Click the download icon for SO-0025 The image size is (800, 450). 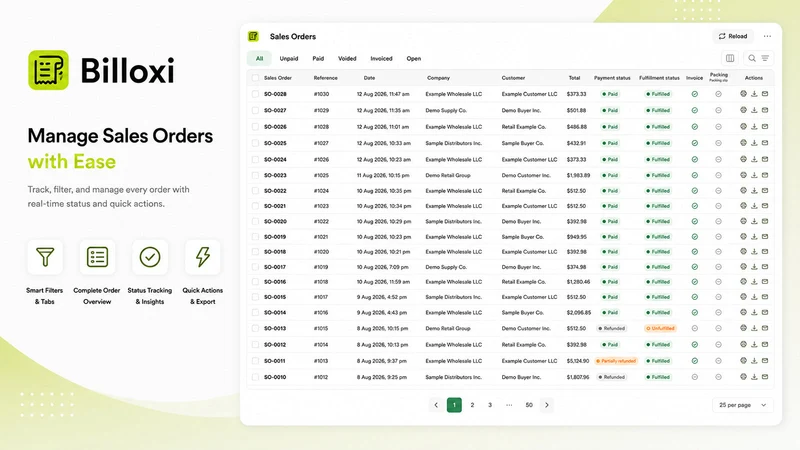[754, 143]
